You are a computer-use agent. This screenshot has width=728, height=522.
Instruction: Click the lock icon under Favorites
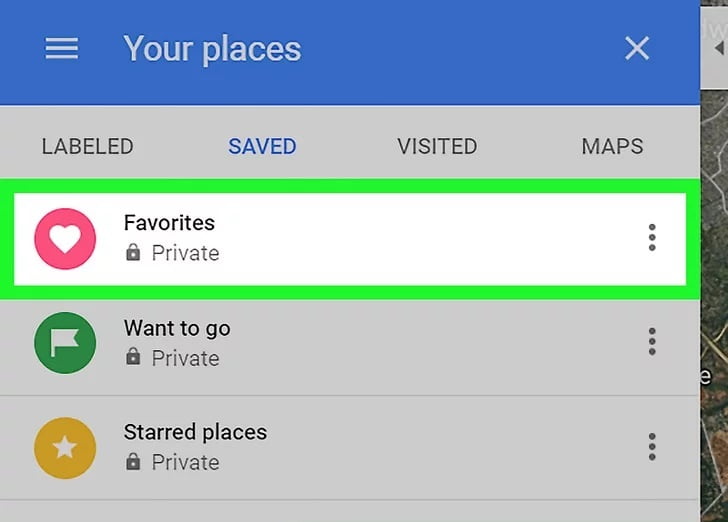[133, 252]
